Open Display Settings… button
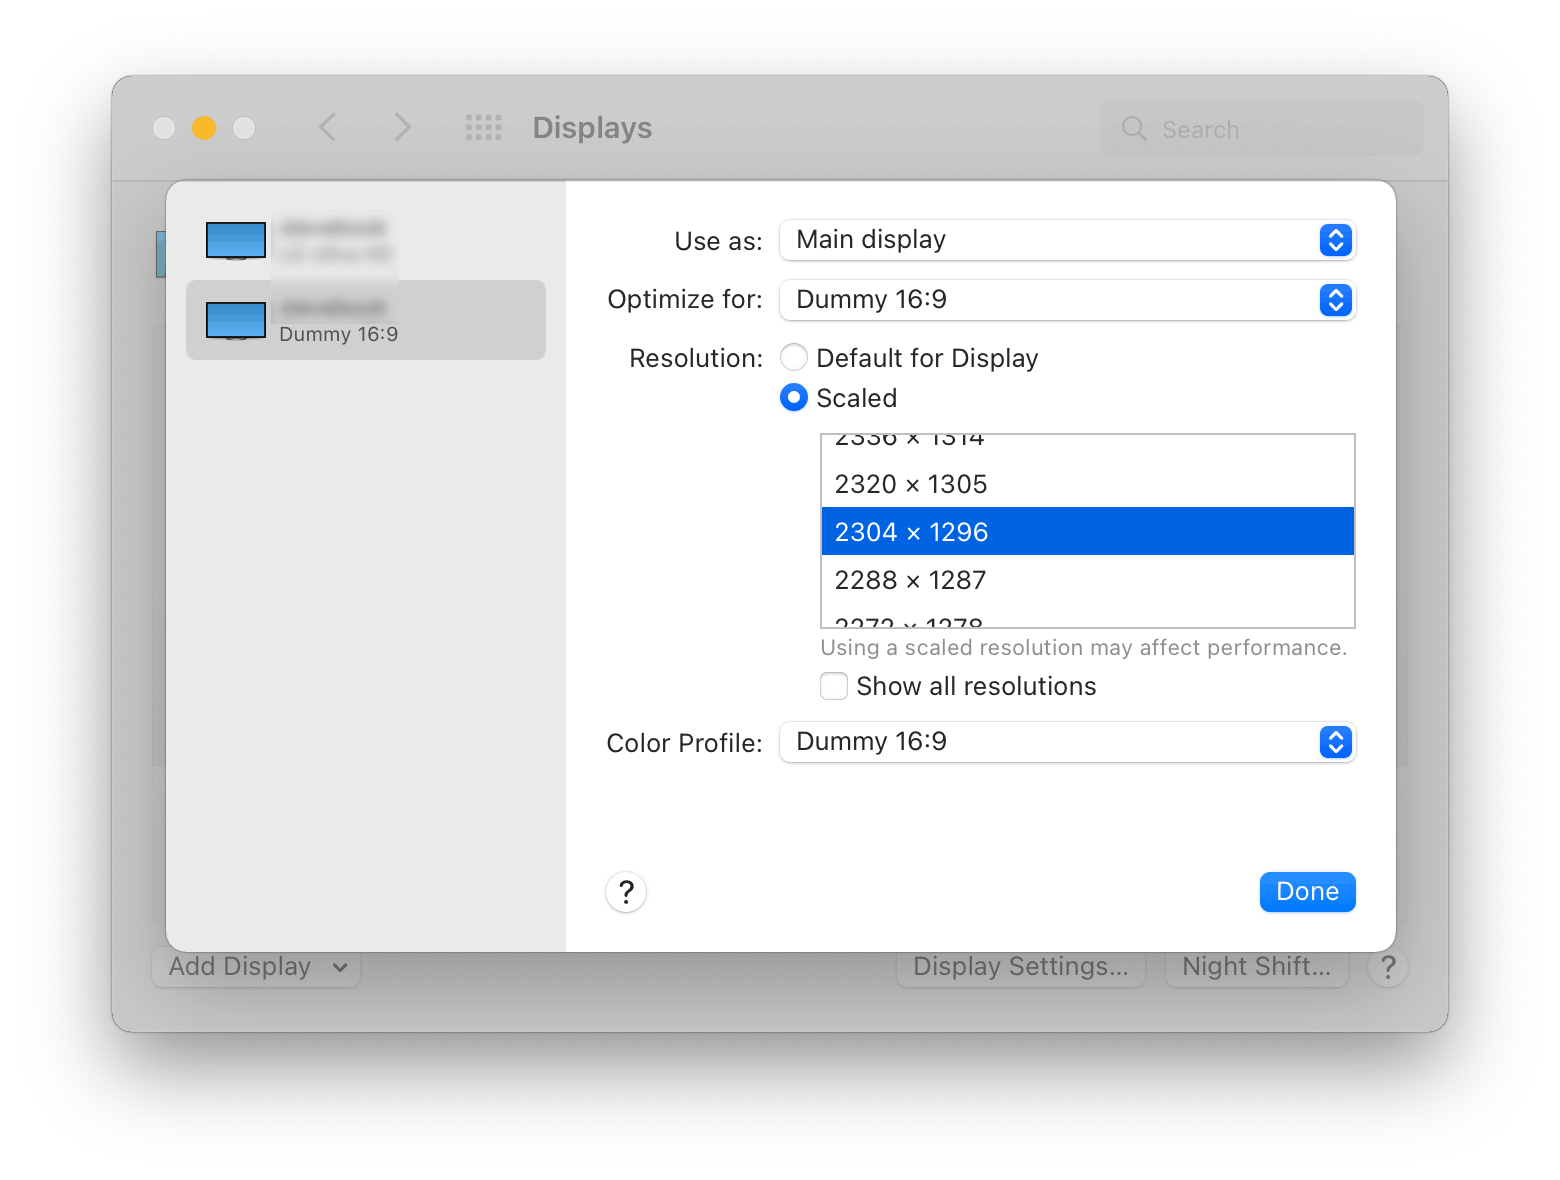The height and width of the screenshot is (1180, 1560). (1021, 967)
